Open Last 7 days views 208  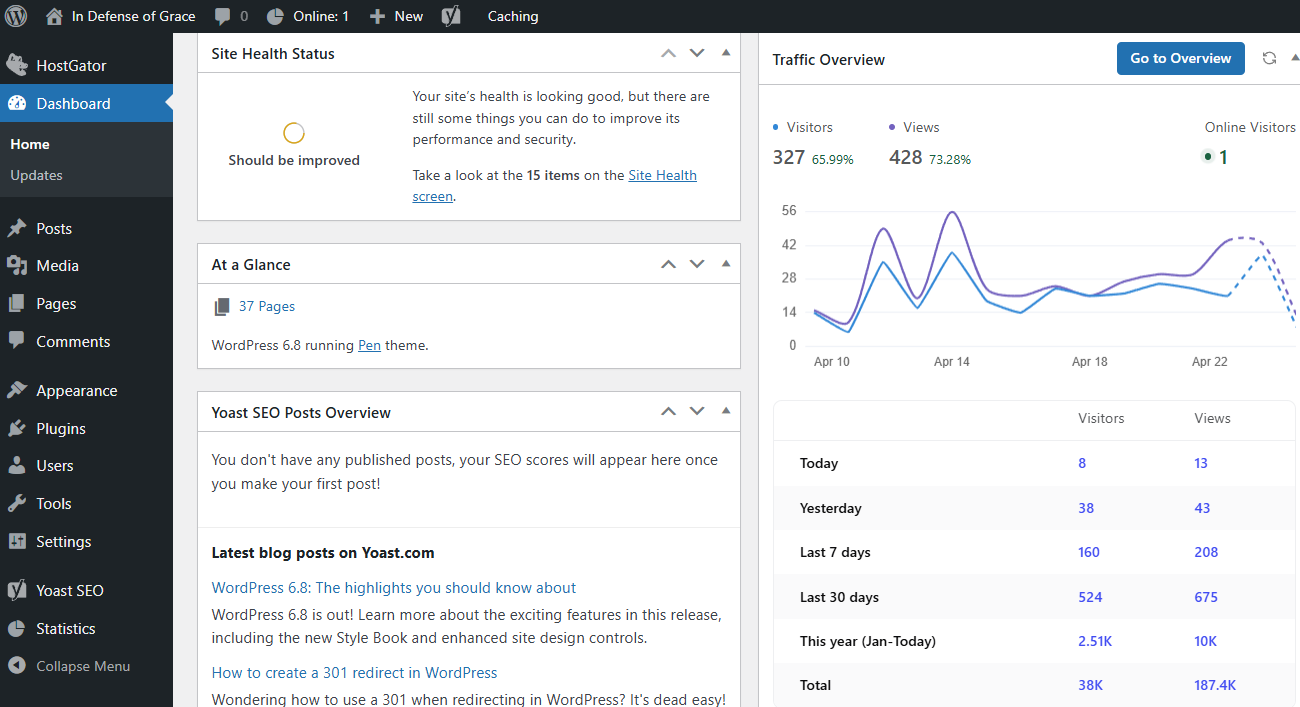(x=1206, y=552)
